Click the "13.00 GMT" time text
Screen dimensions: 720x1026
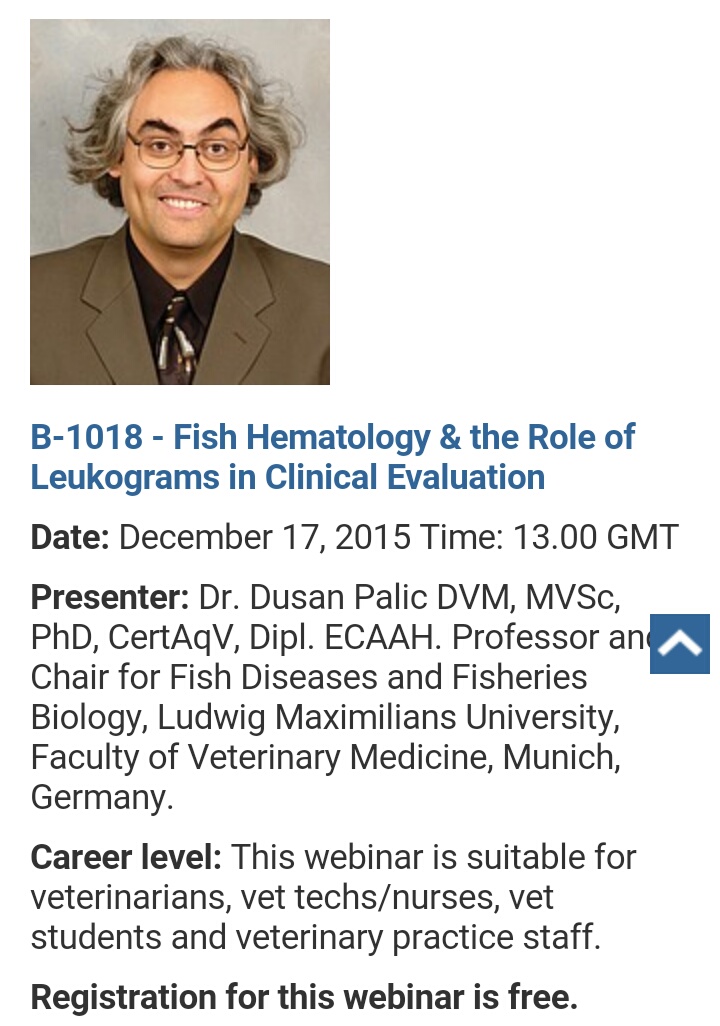(595, 537)
